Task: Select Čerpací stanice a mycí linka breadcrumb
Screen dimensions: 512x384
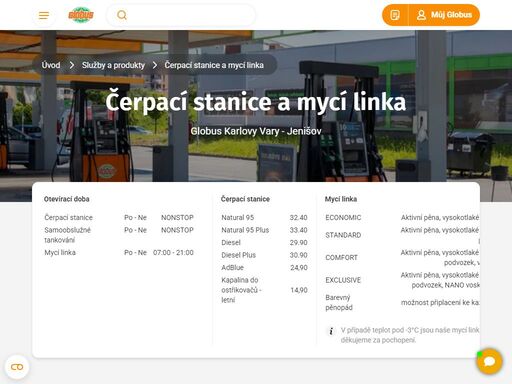Action: pos(214,65)
